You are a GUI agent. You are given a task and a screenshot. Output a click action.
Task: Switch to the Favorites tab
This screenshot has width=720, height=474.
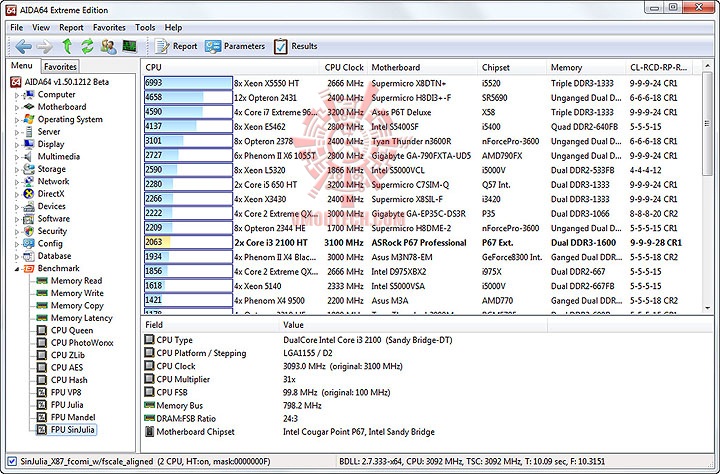pos(60,67)
